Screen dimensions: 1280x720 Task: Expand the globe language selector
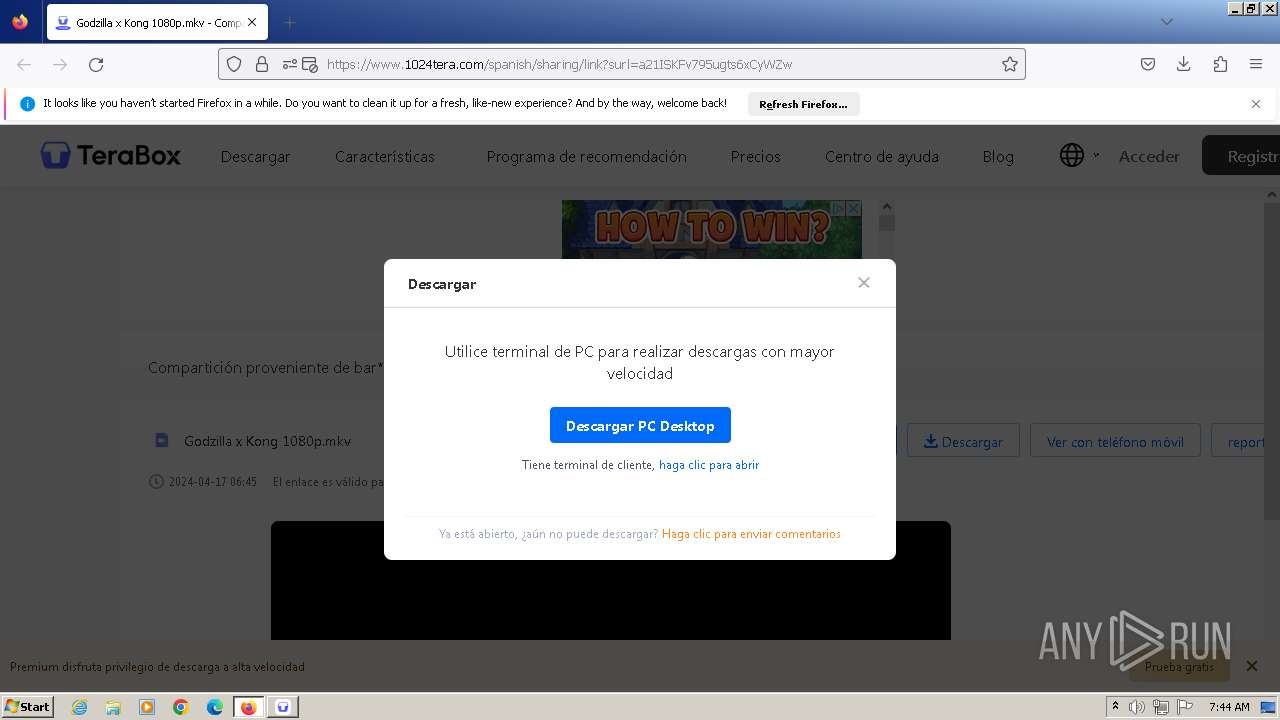[1079, 155]
